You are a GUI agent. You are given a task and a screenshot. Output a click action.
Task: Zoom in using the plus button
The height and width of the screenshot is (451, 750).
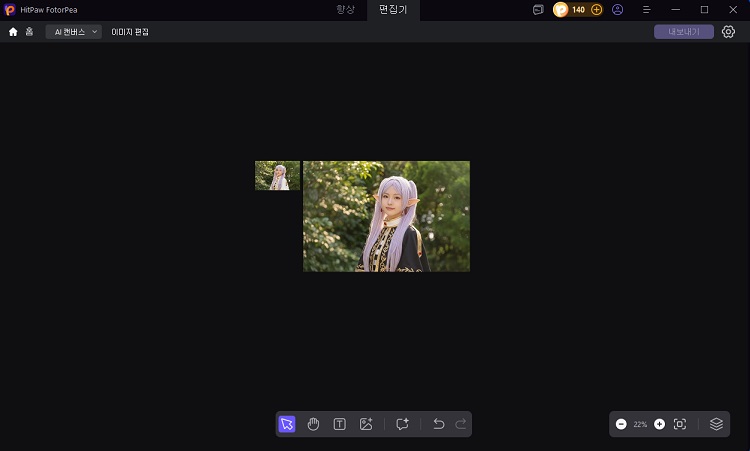(x=660, y=424)
